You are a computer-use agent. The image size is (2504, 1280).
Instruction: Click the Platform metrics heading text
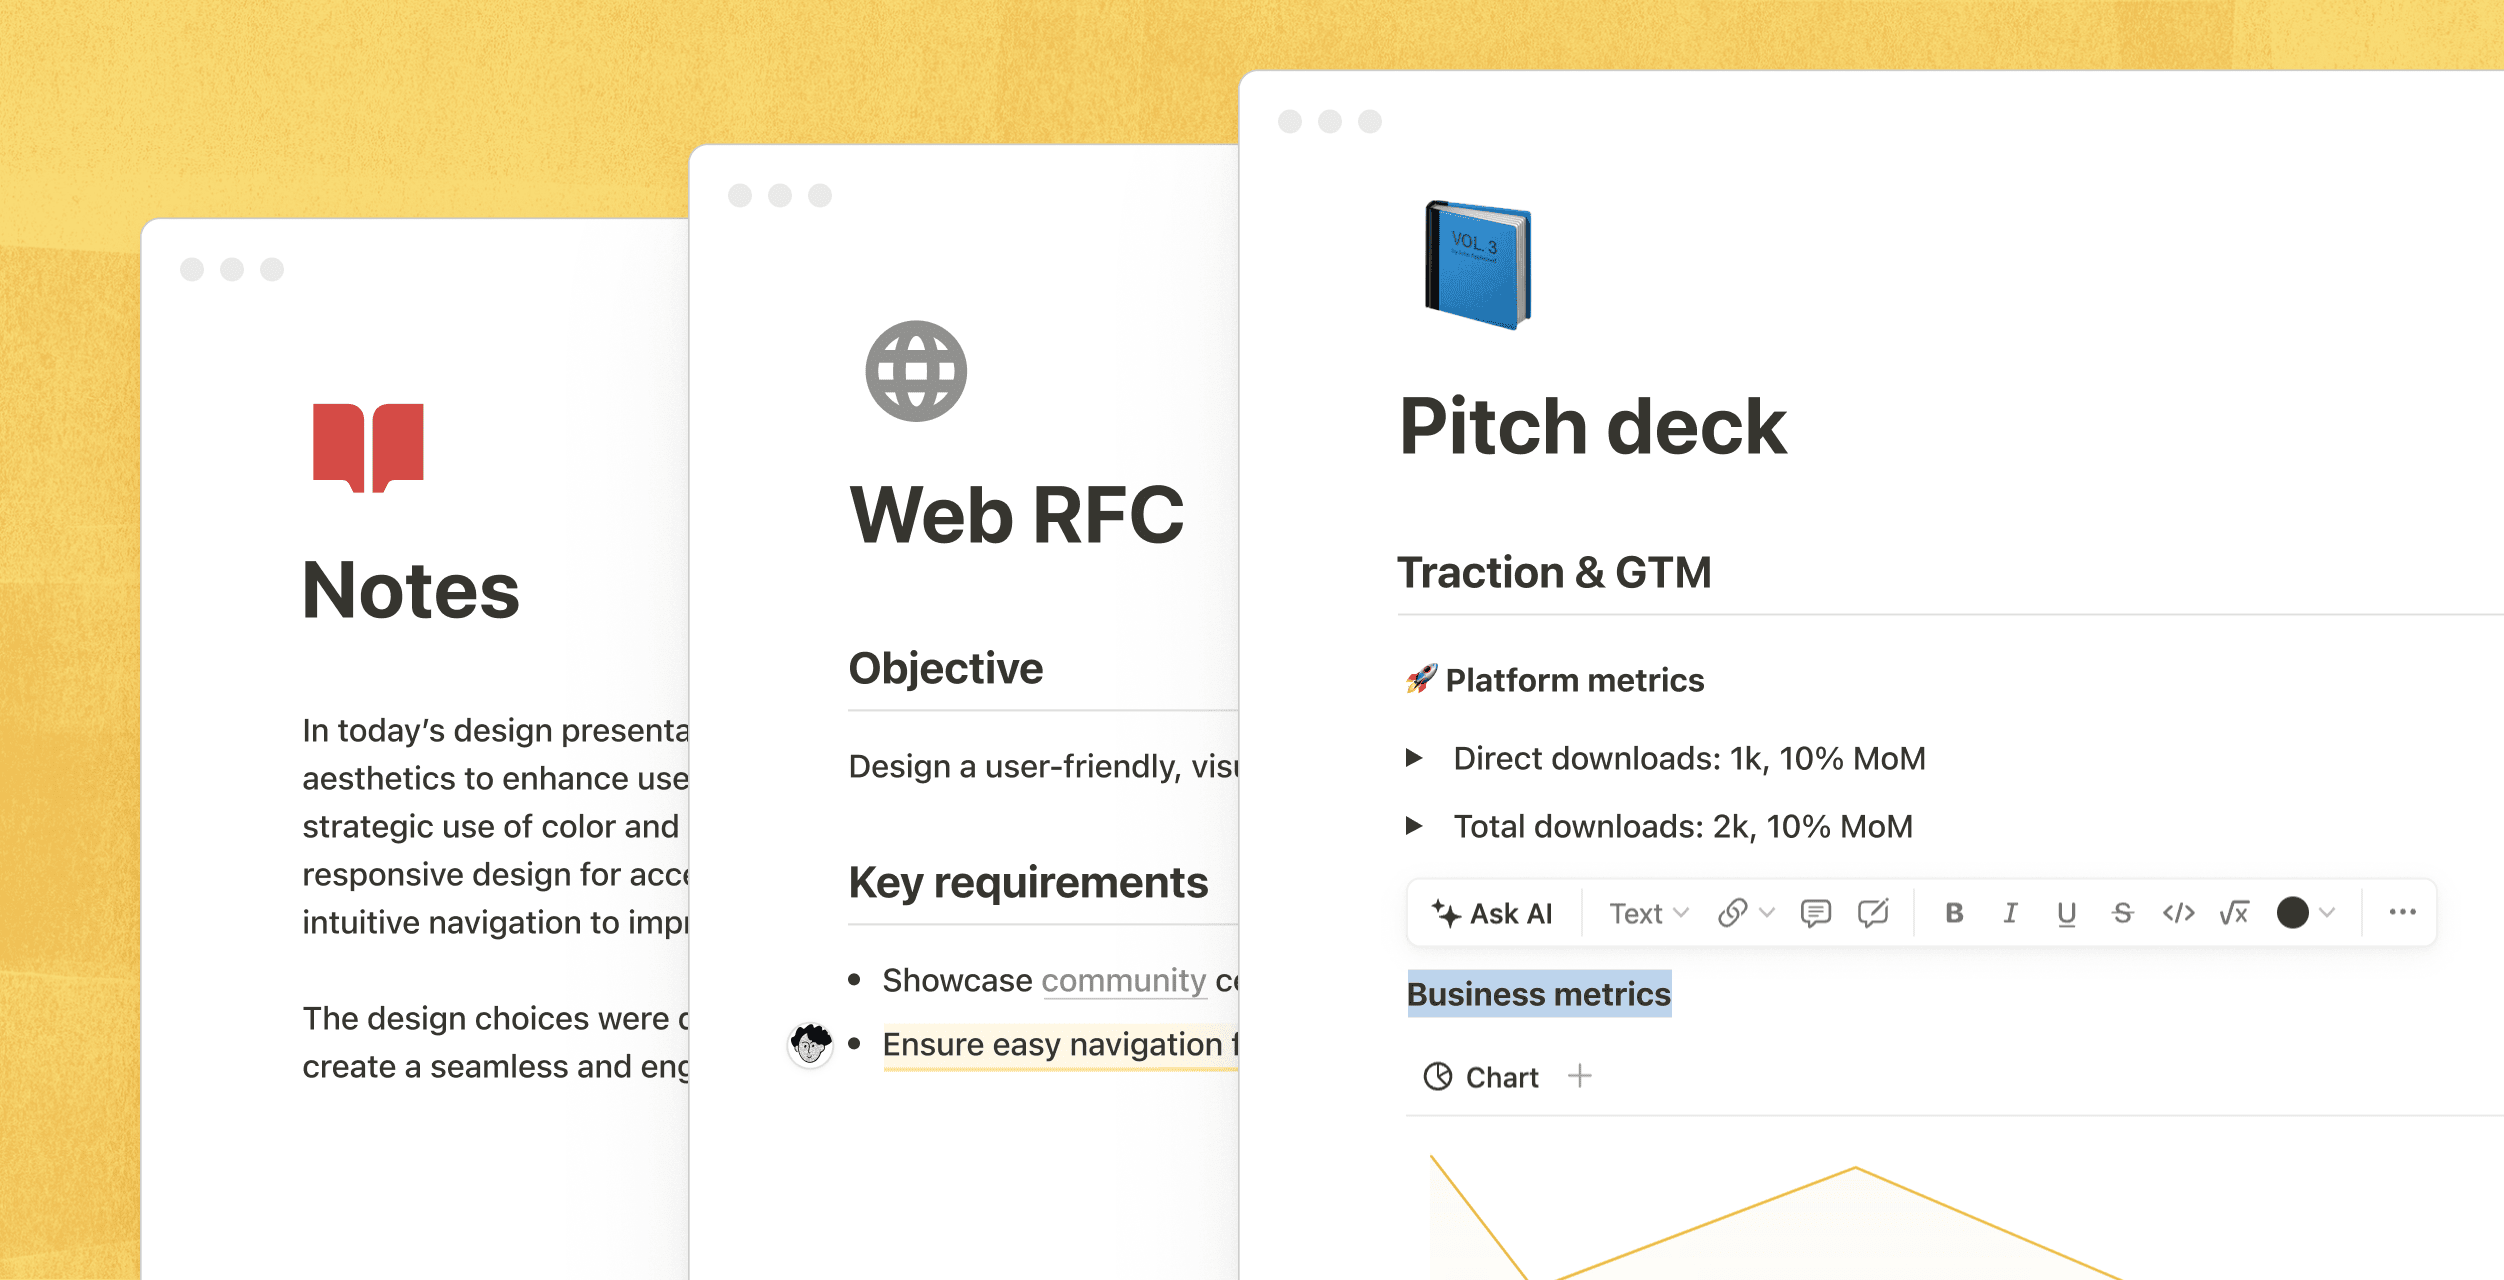[x=1575, y=681]
